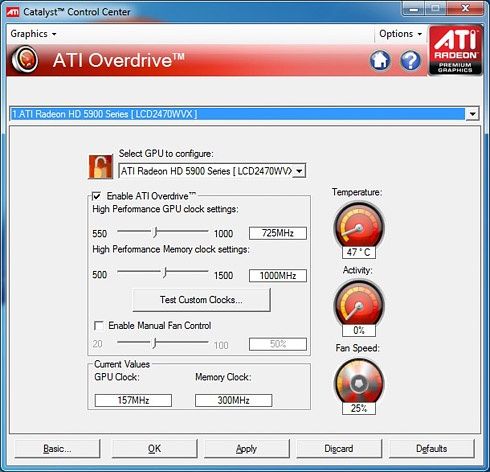This screenshot has height=472, width=490.
Task: Click the padlock unlock Overdrive icon
Action: pos(100,167)
